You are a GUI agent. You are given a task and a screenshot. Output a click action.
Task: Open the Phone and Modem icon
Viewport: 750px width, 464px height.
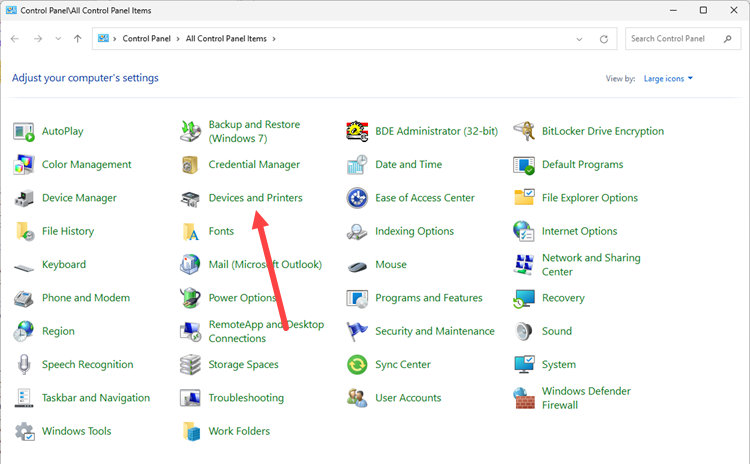click(23, 298)
